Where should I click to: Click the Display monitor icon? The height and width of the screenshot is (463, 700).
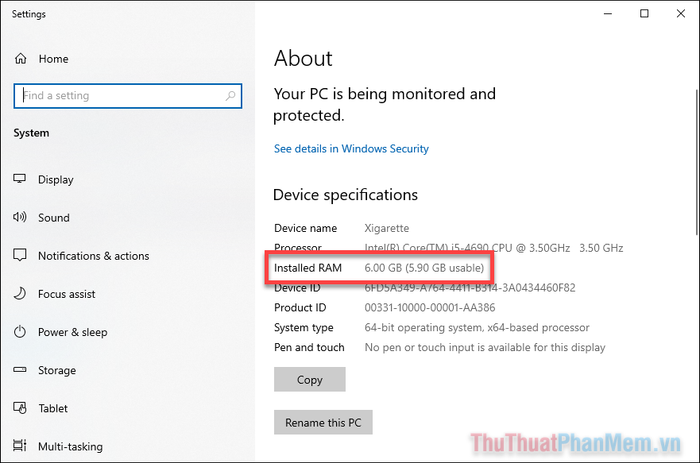click(x=20, y=179)
